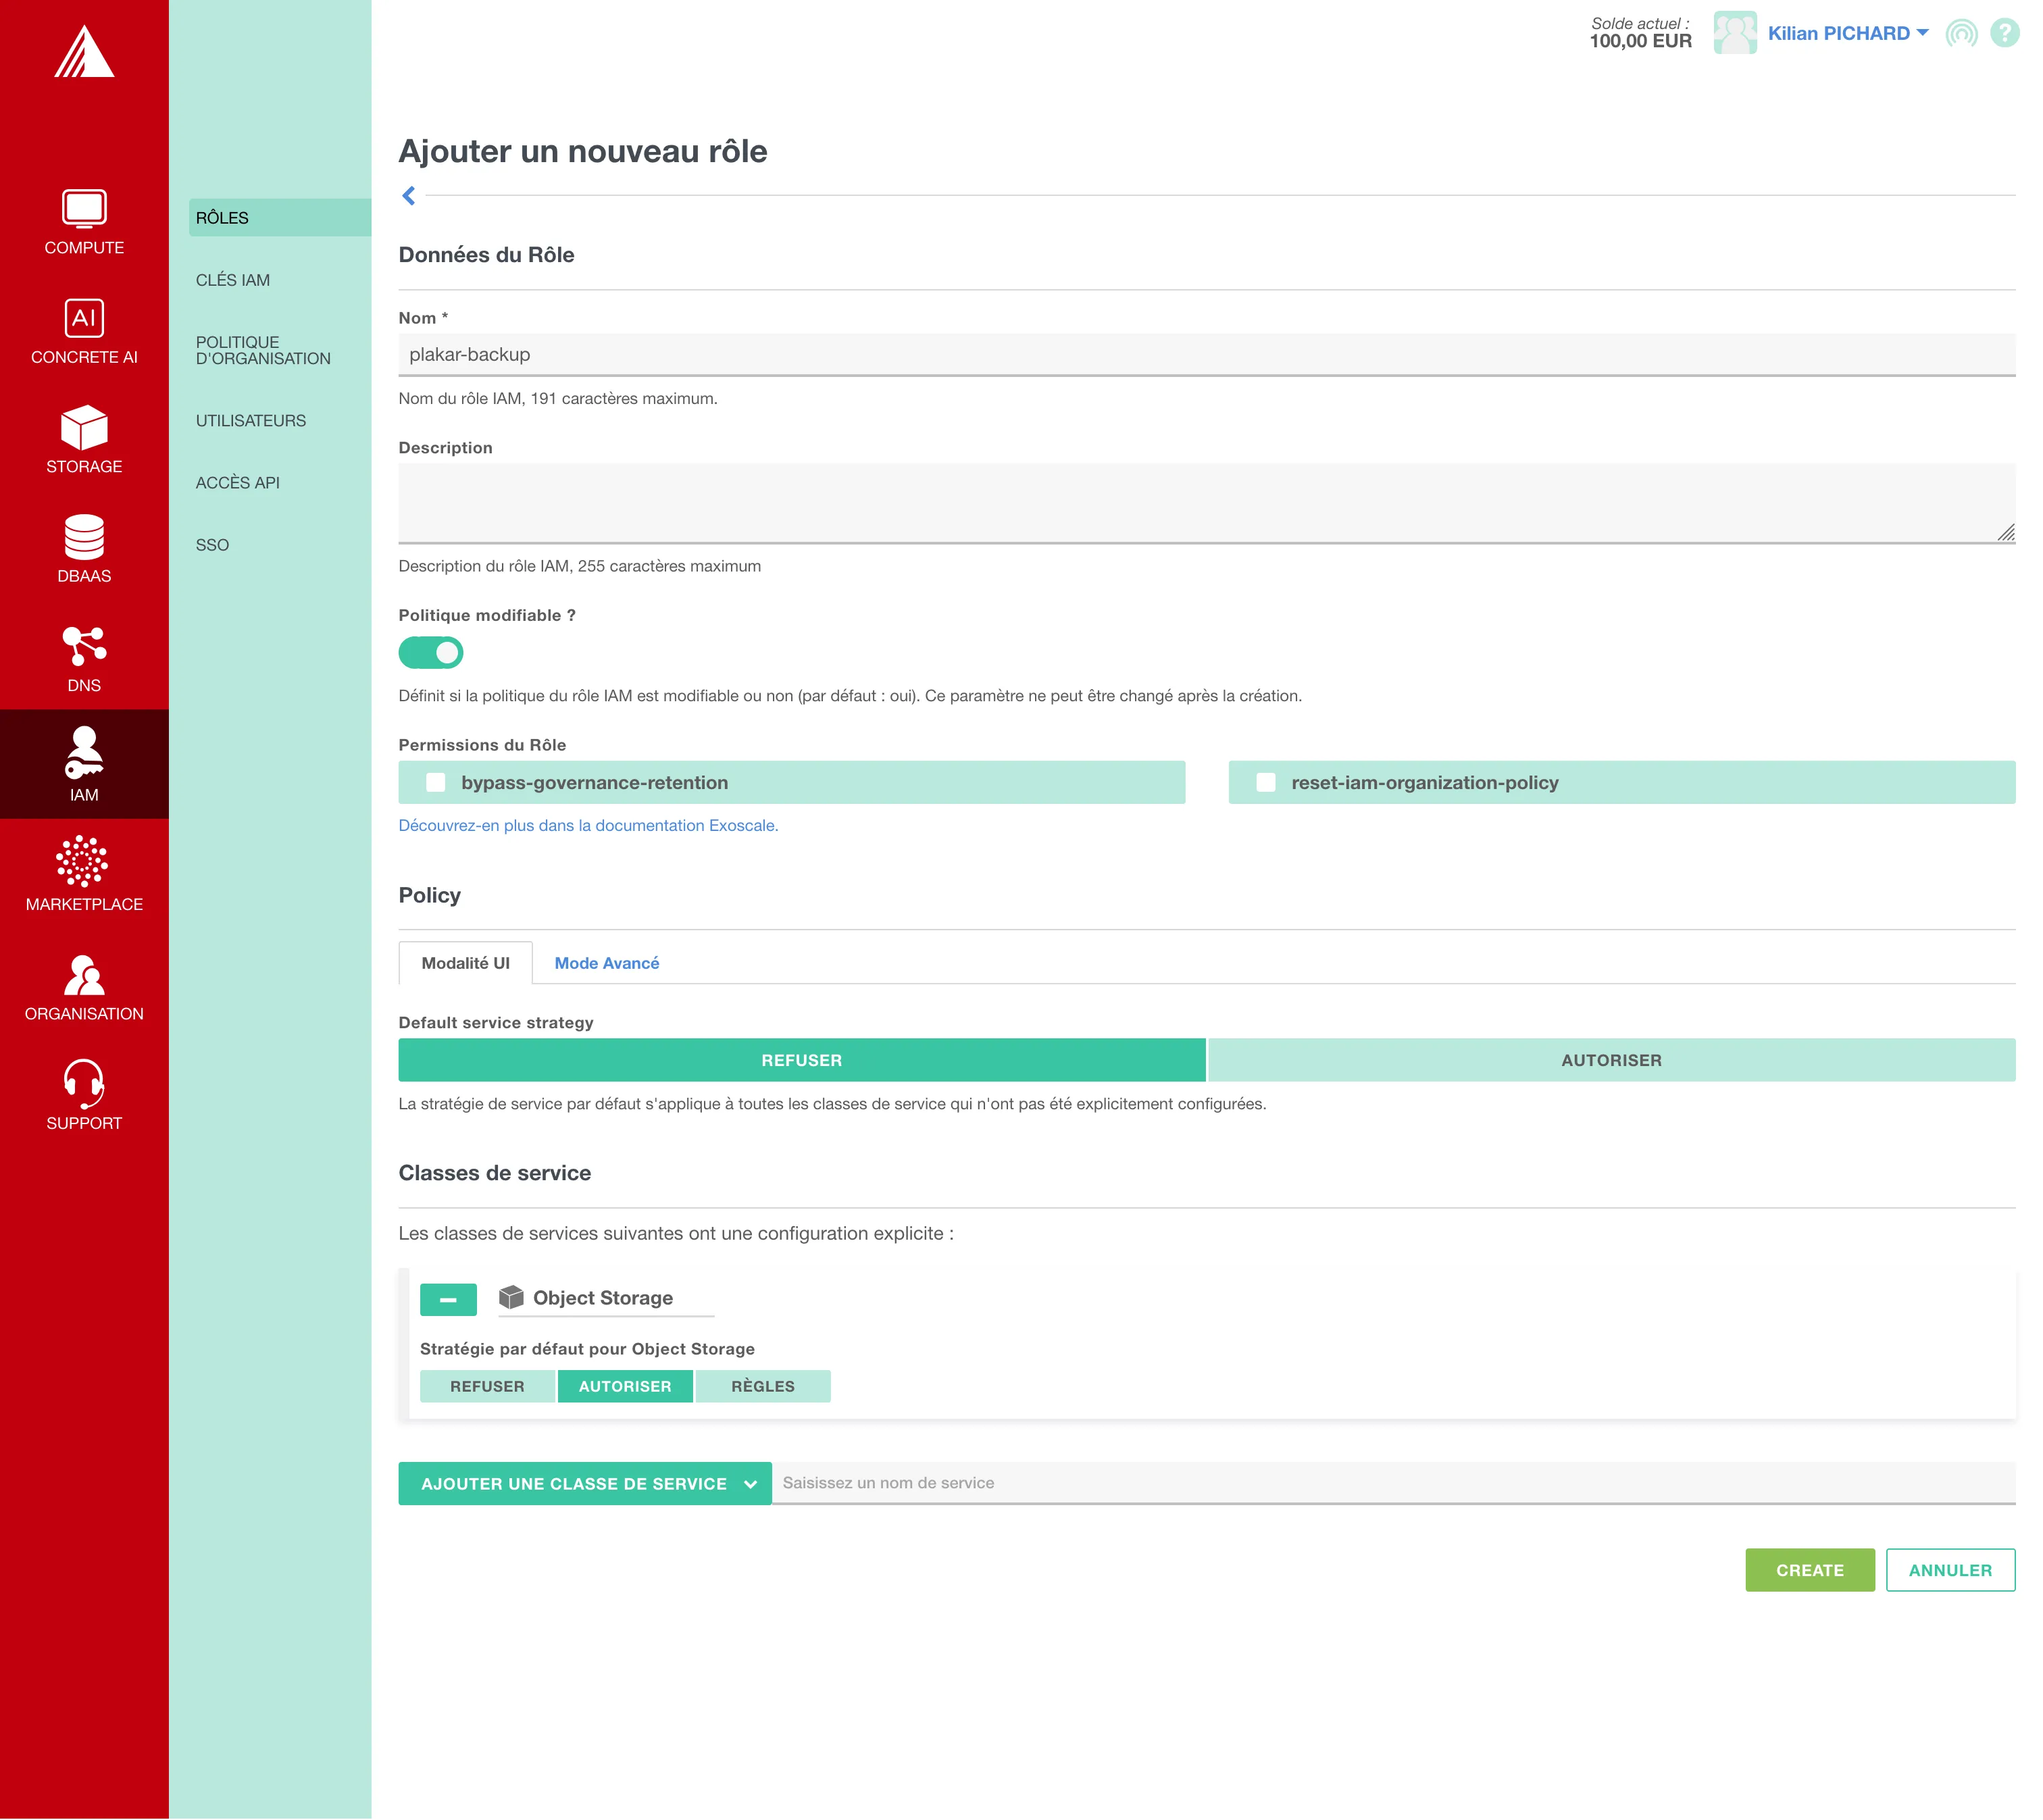Open the Organisation icon
The image size is (2043, 1820).
[x=84, y=975]
